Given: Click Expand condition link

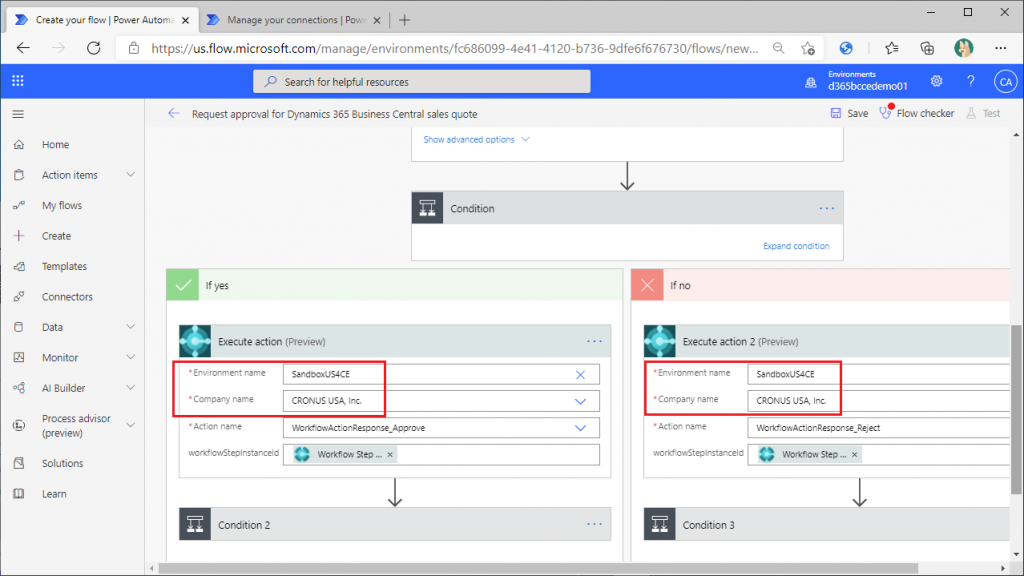Looking at the screenshot, I should [796, 246].
